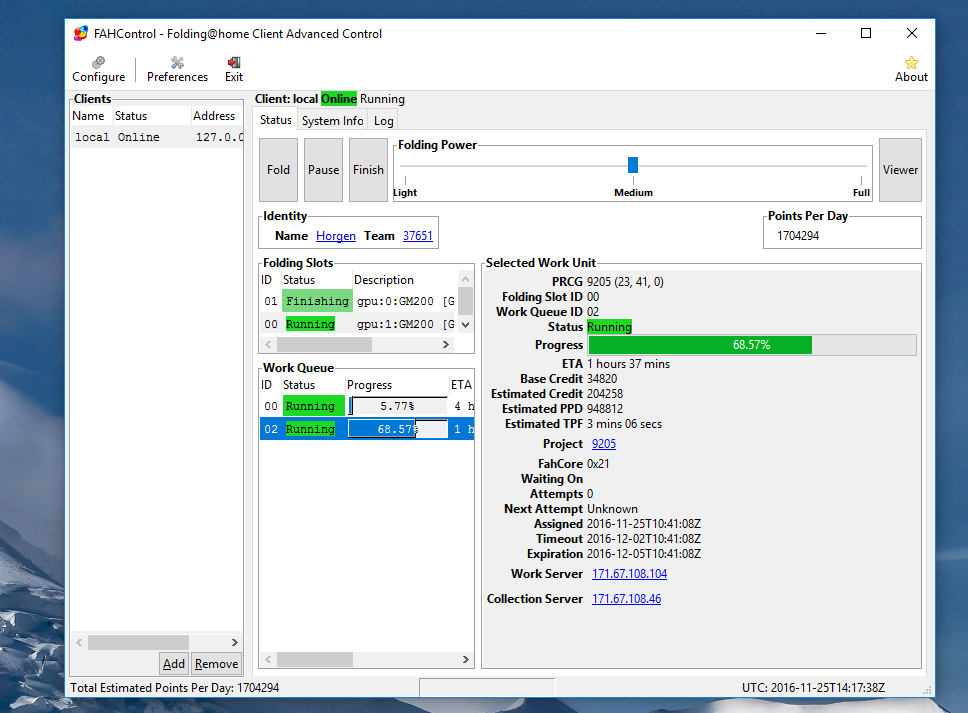The height and width of the screenshot is (713, 968).
Task: Click the Folding Slots Description column header
Action: coord(404,280)
